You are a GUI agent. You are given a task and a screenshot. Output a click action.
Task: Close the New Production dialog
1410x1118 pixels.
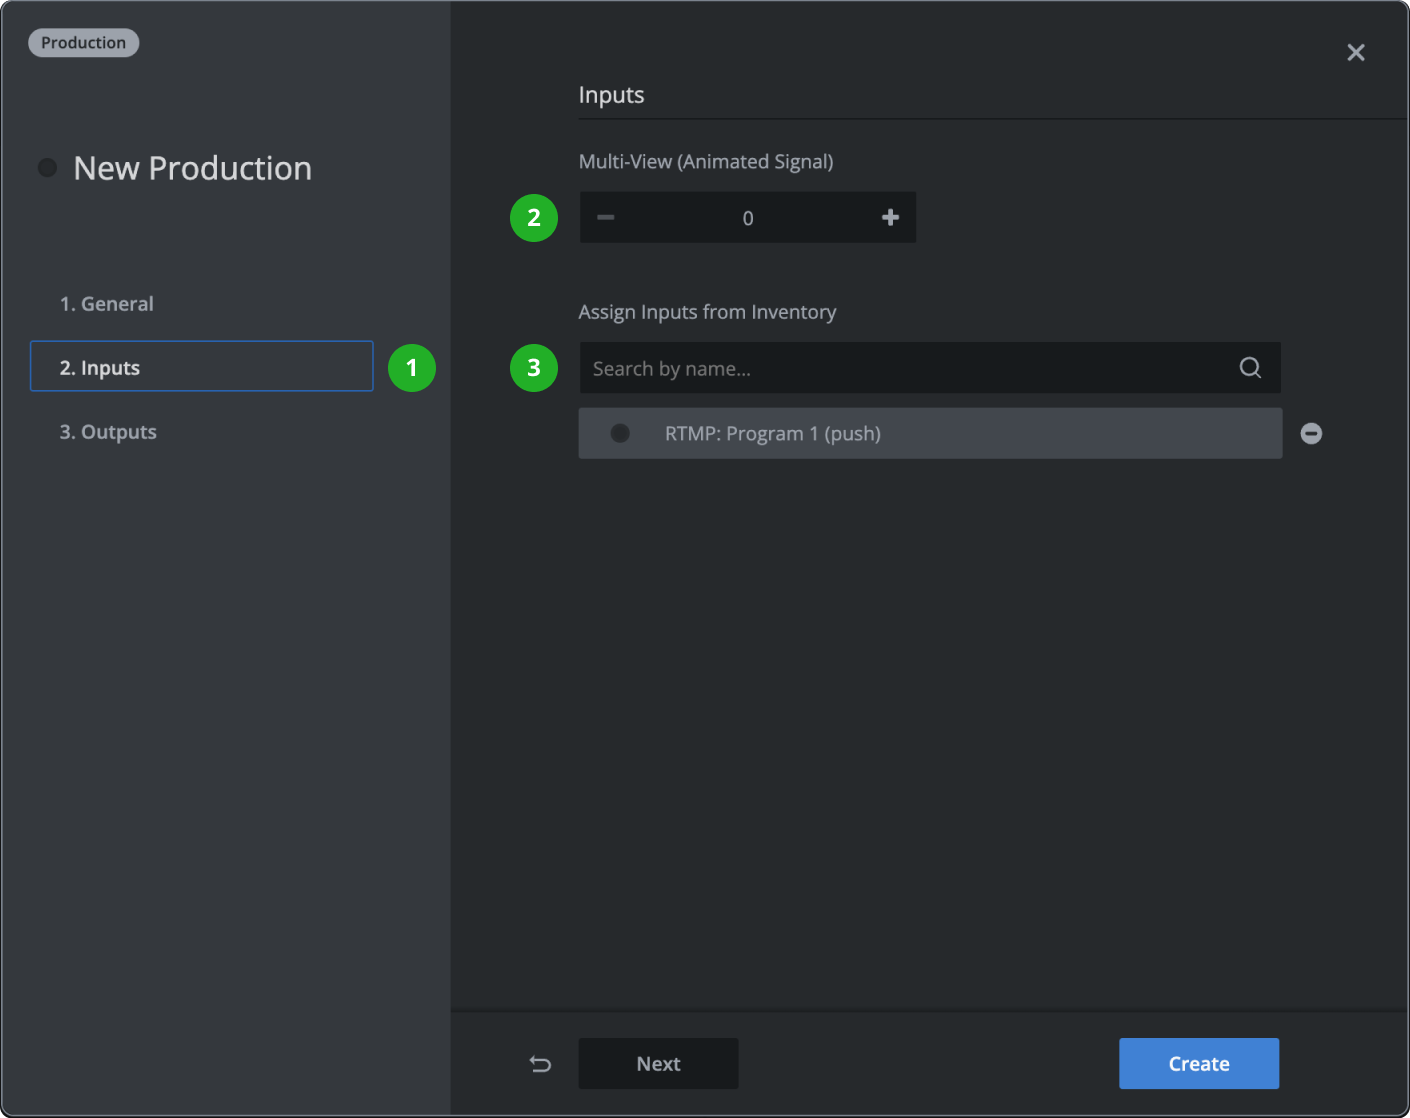[1355, 52]
